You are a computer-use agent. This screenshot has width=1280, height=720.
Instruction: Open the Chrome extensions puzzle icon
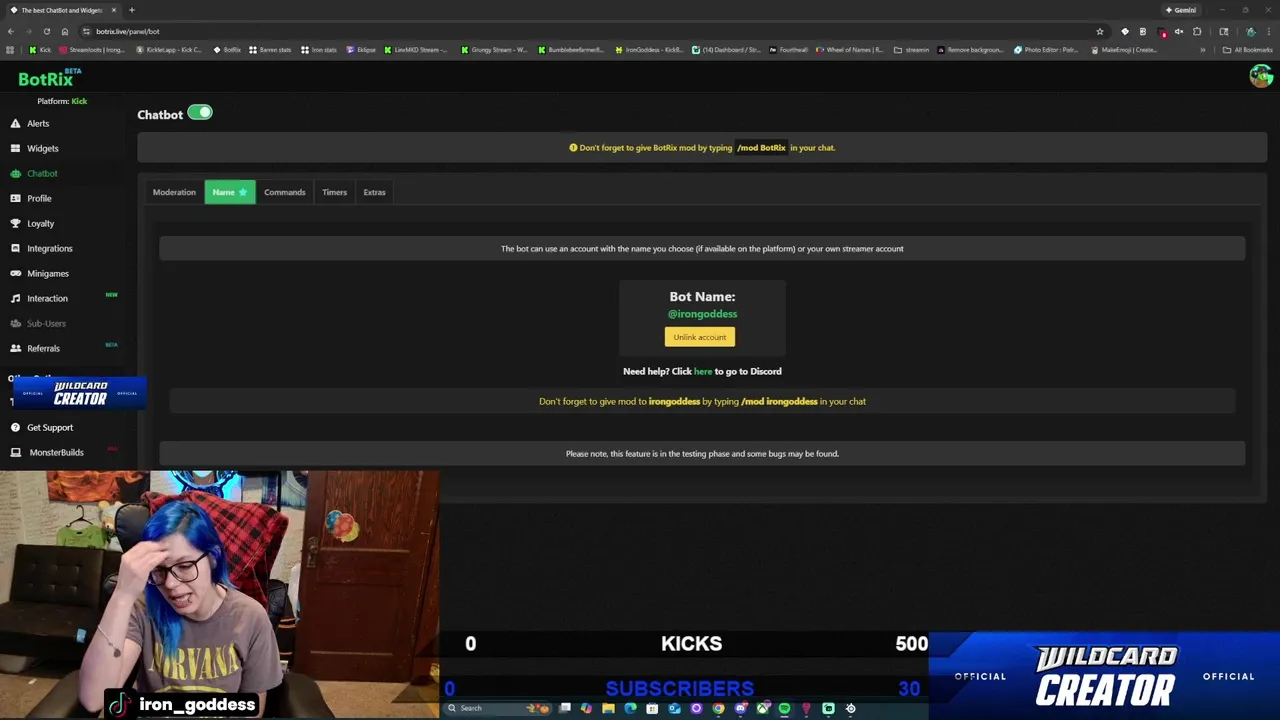coord(1197,31)
